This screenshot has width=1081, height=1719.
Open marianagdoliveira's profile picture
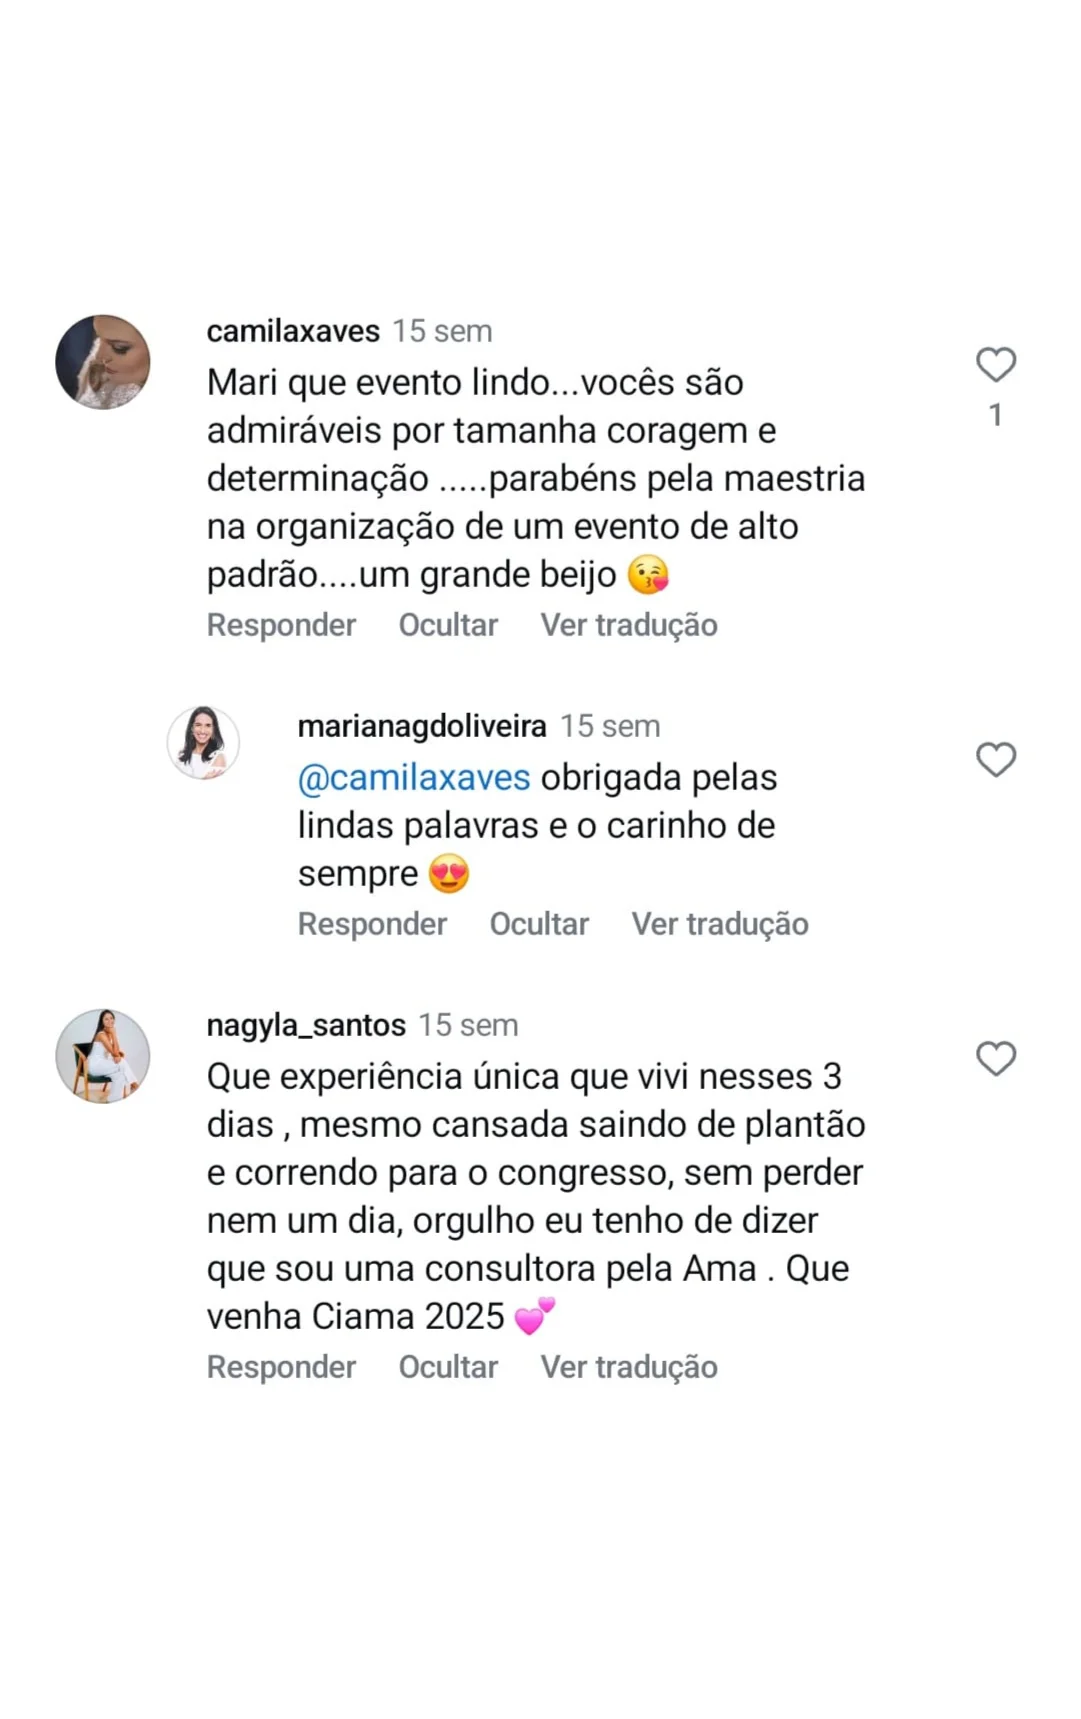[x=203, y=743]
